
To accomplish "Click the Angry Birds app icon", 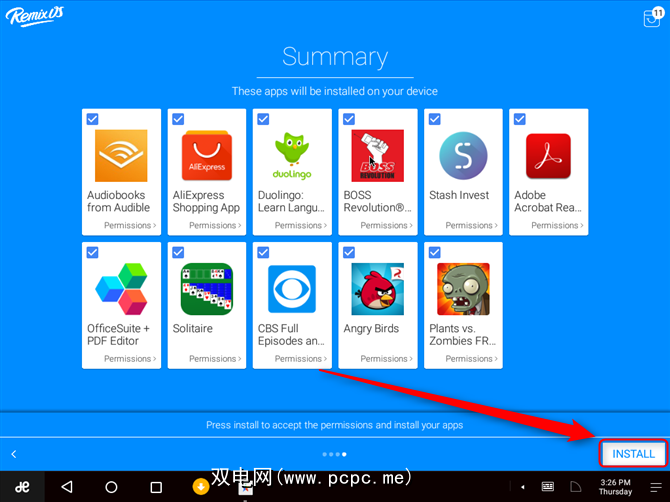I will 377,289.
